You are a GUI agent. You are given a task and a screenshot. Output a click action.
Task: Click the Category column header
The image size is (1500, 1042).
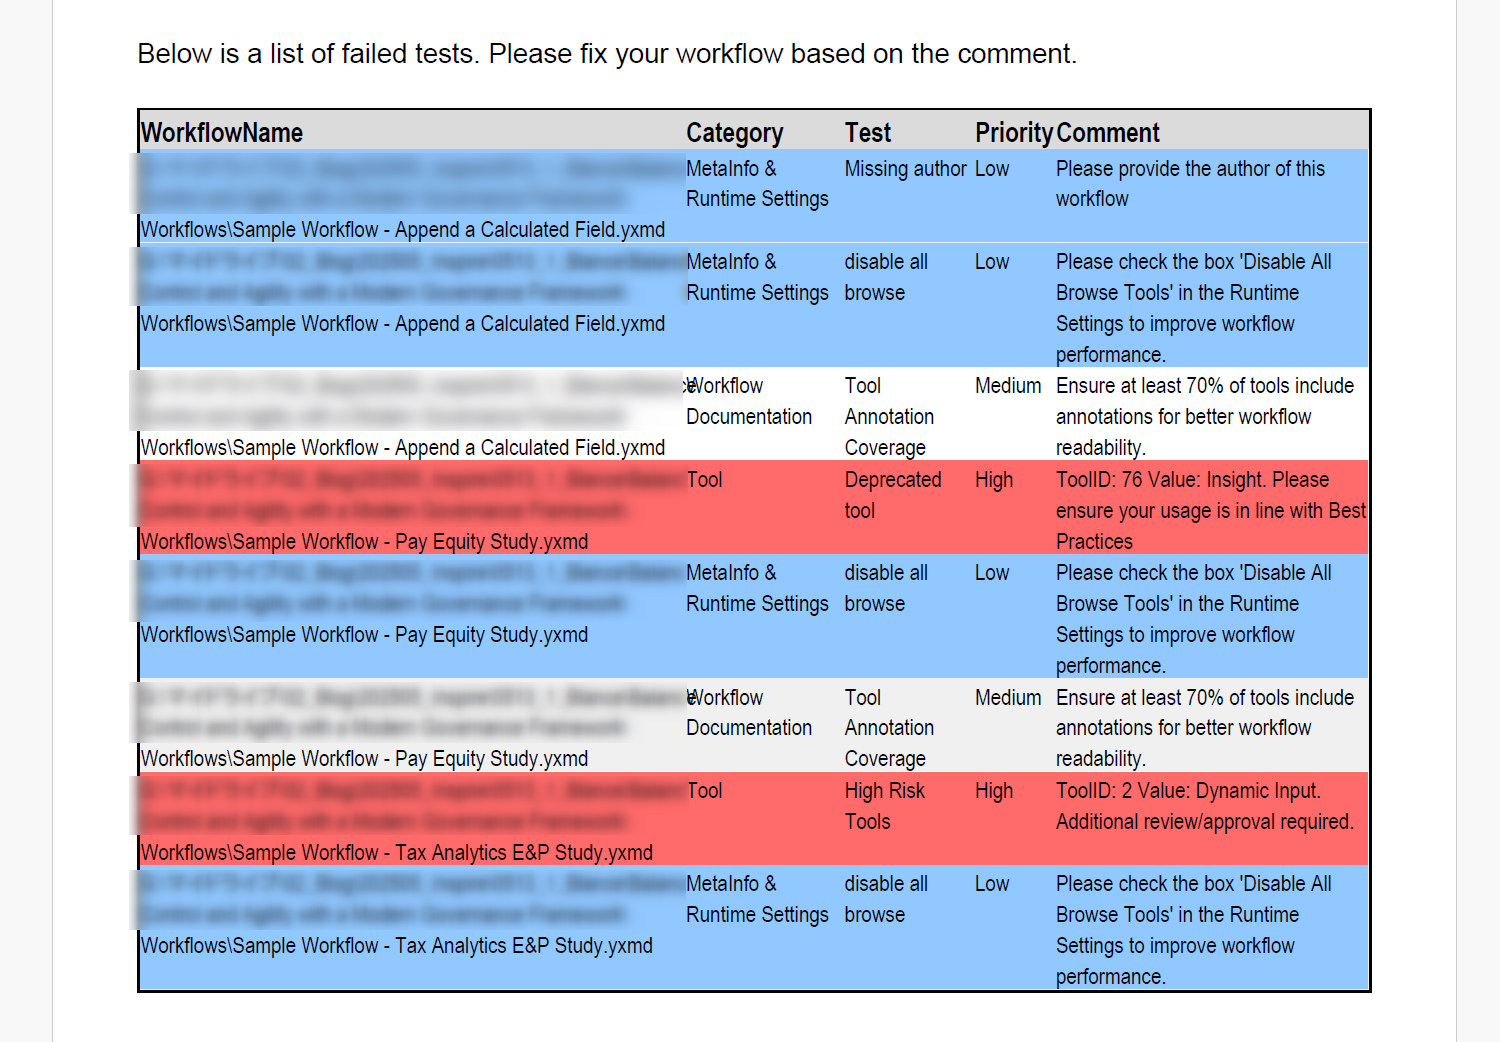pos(734,133)
